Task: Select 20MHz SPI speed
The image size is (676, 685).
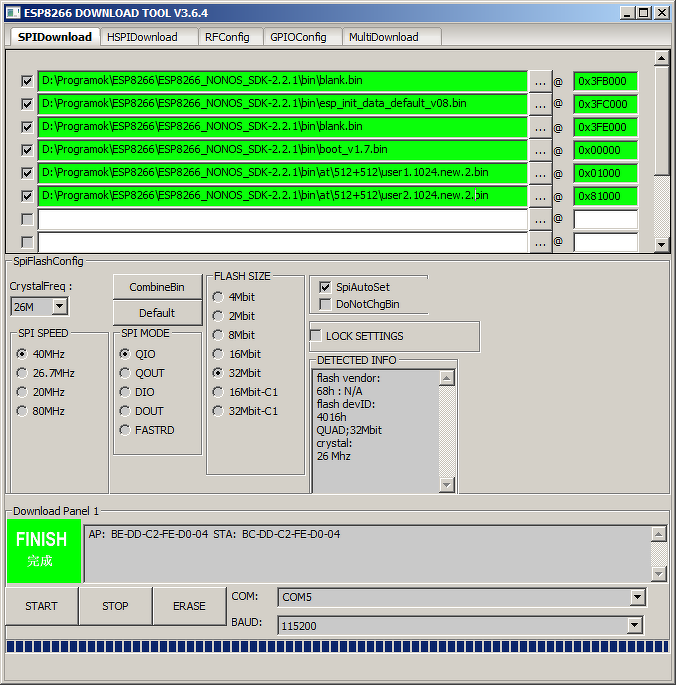Action: click(41, 392)
